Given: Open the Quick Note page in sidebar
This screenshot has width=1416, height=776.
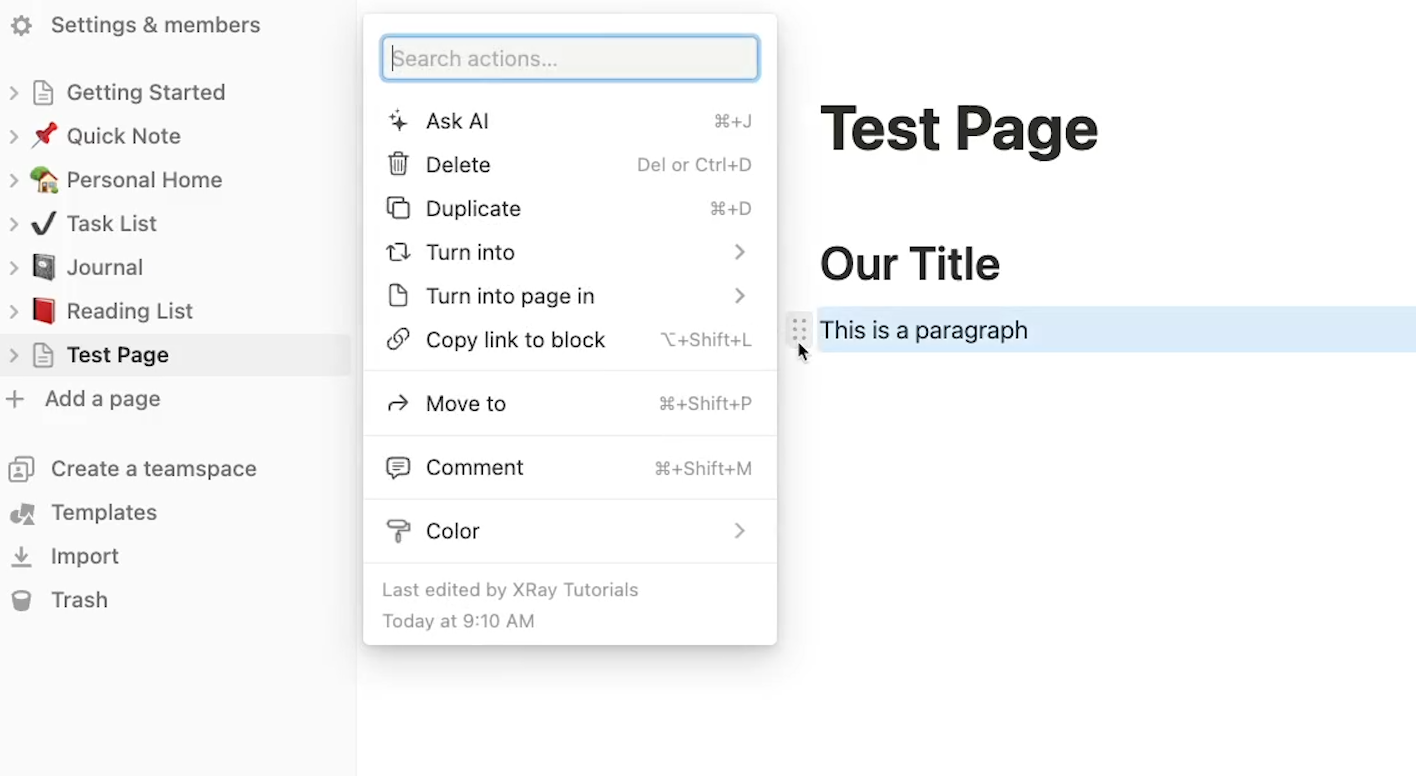Looking at the screenshot, I should click(x=124, y=136).
